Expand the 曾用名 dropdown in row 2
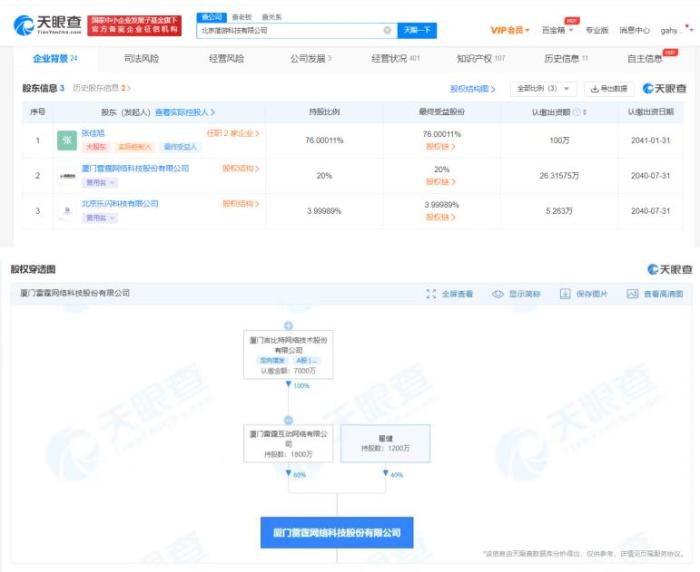The image size is (700, 572). point(100,182)
